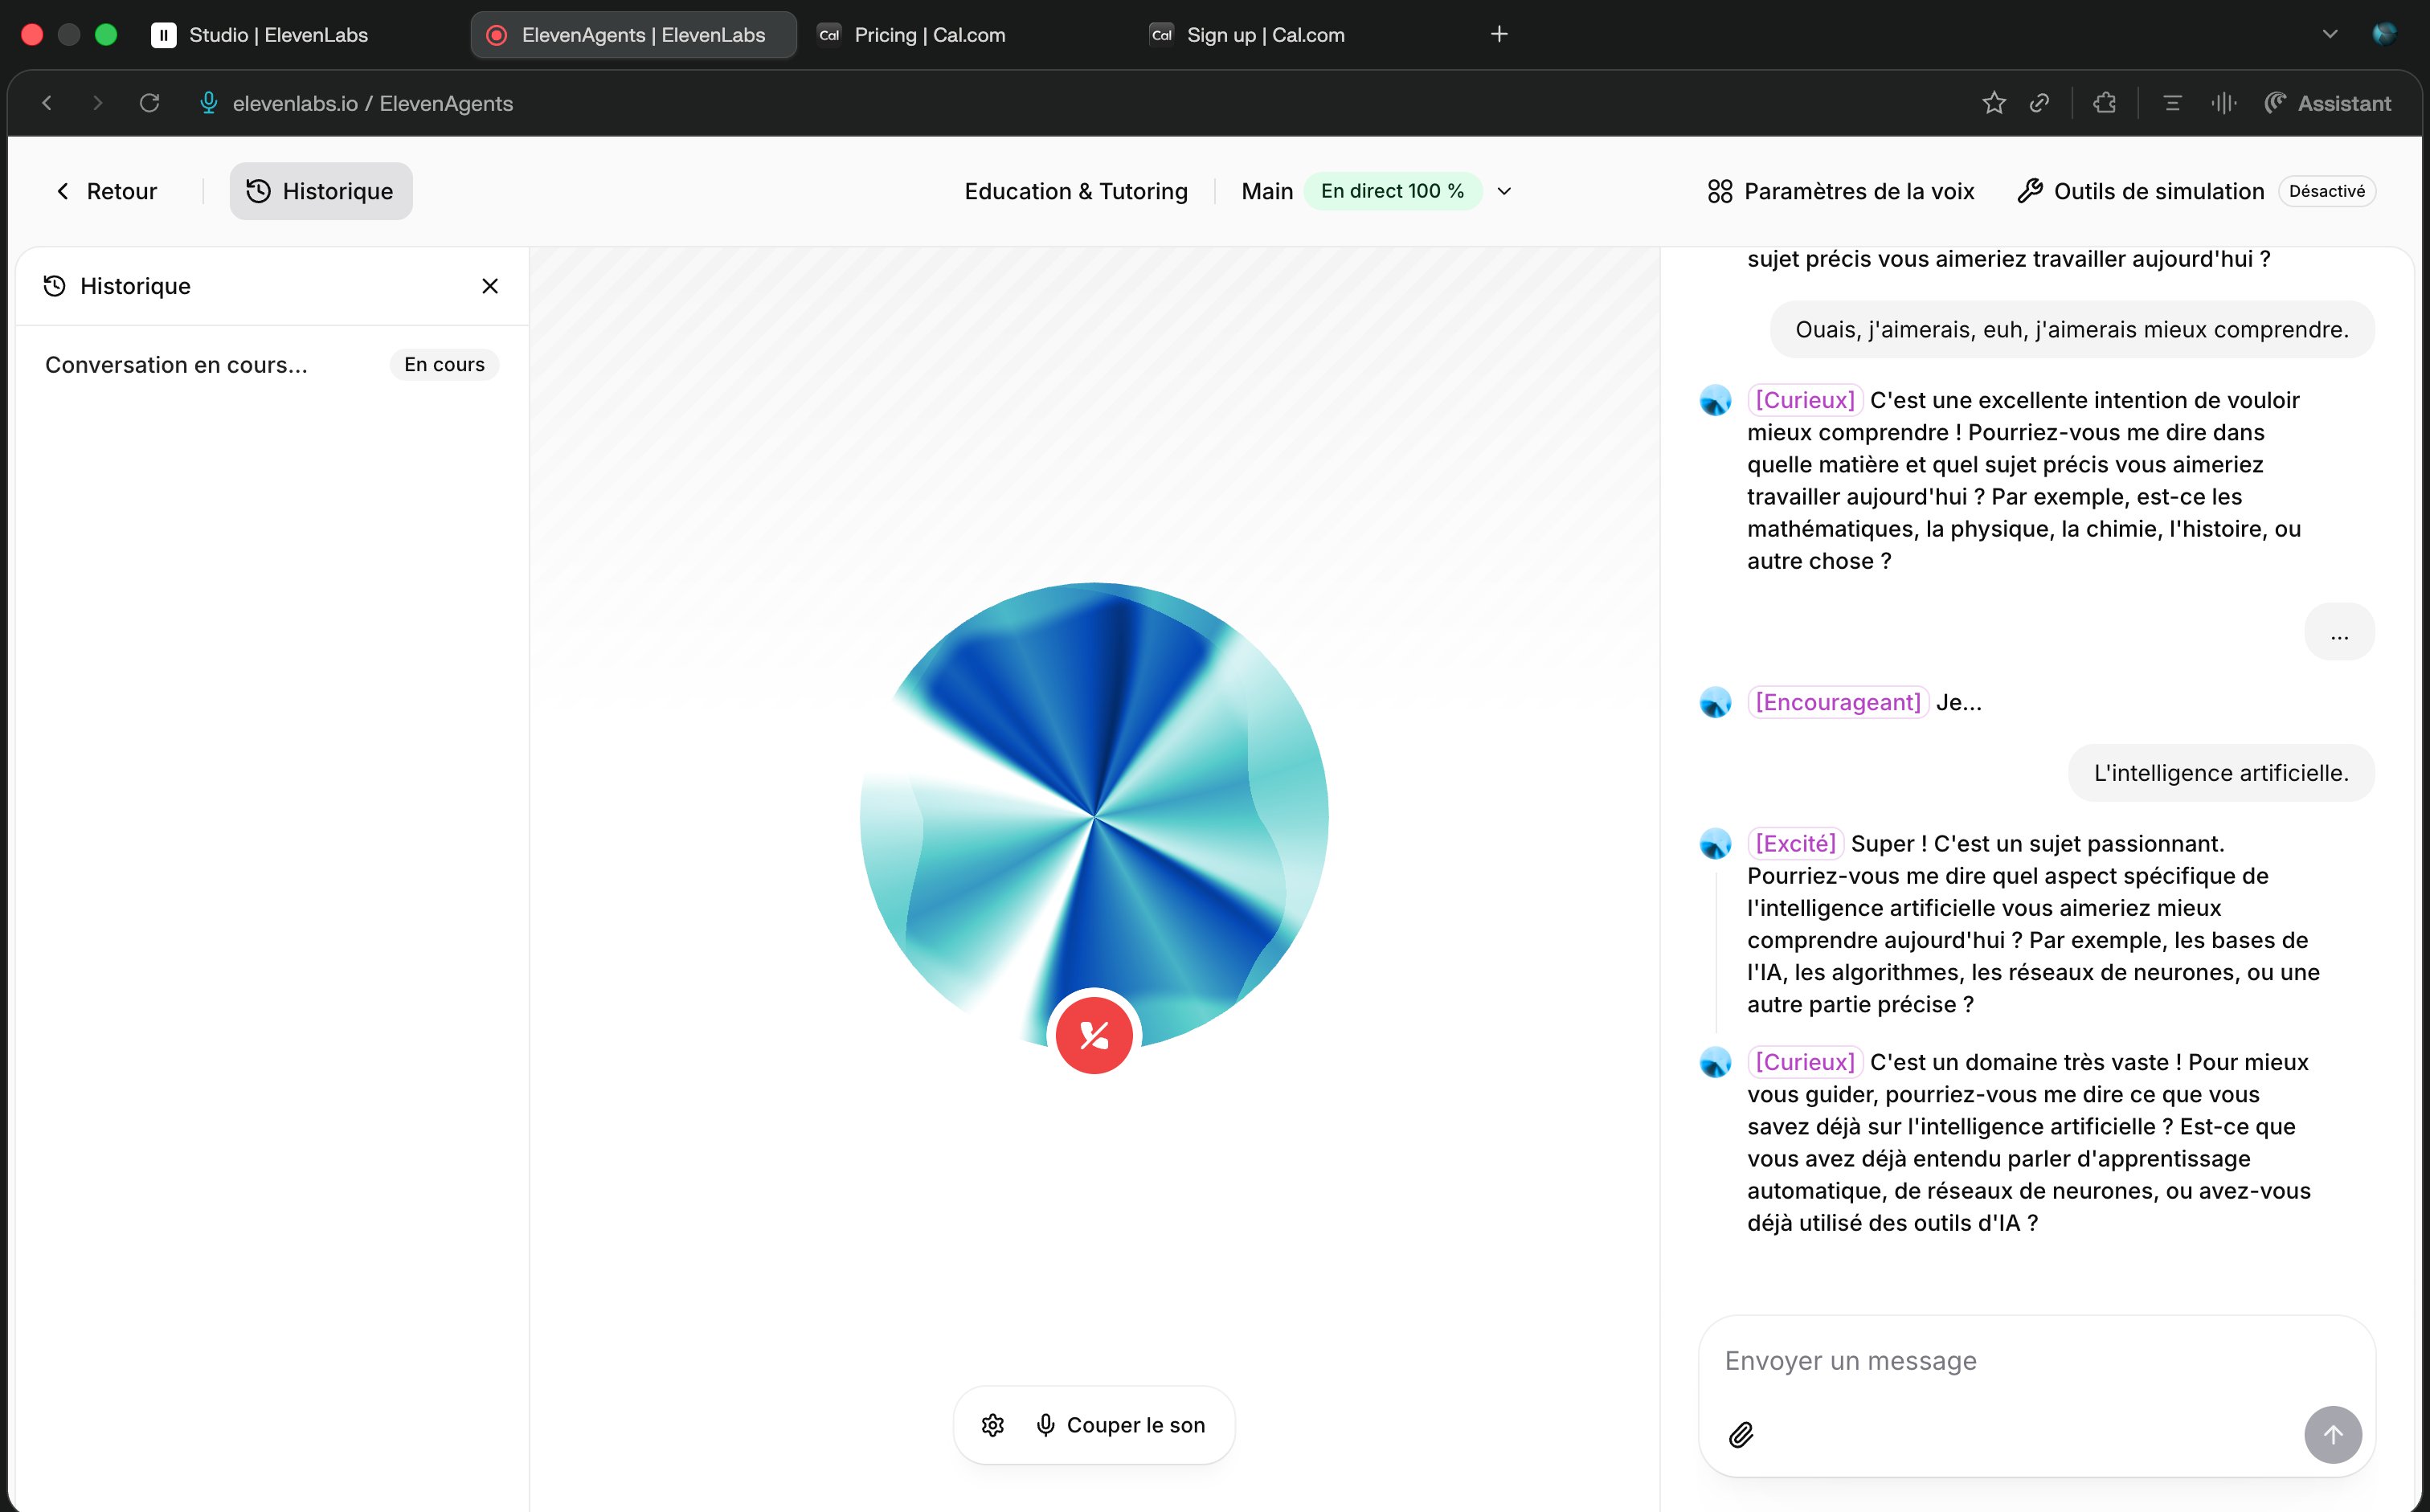Click the Désactivé status badge

click(x=2327, y=191)
